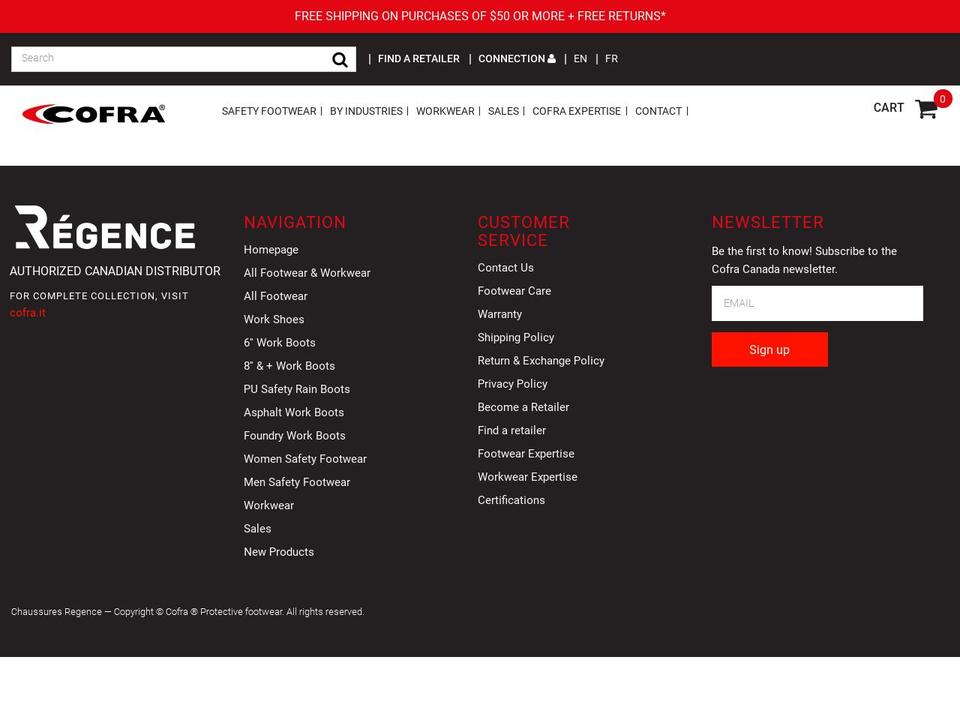Open Privacy Policy link
The image size is (960, 720).
pos(512,384)
